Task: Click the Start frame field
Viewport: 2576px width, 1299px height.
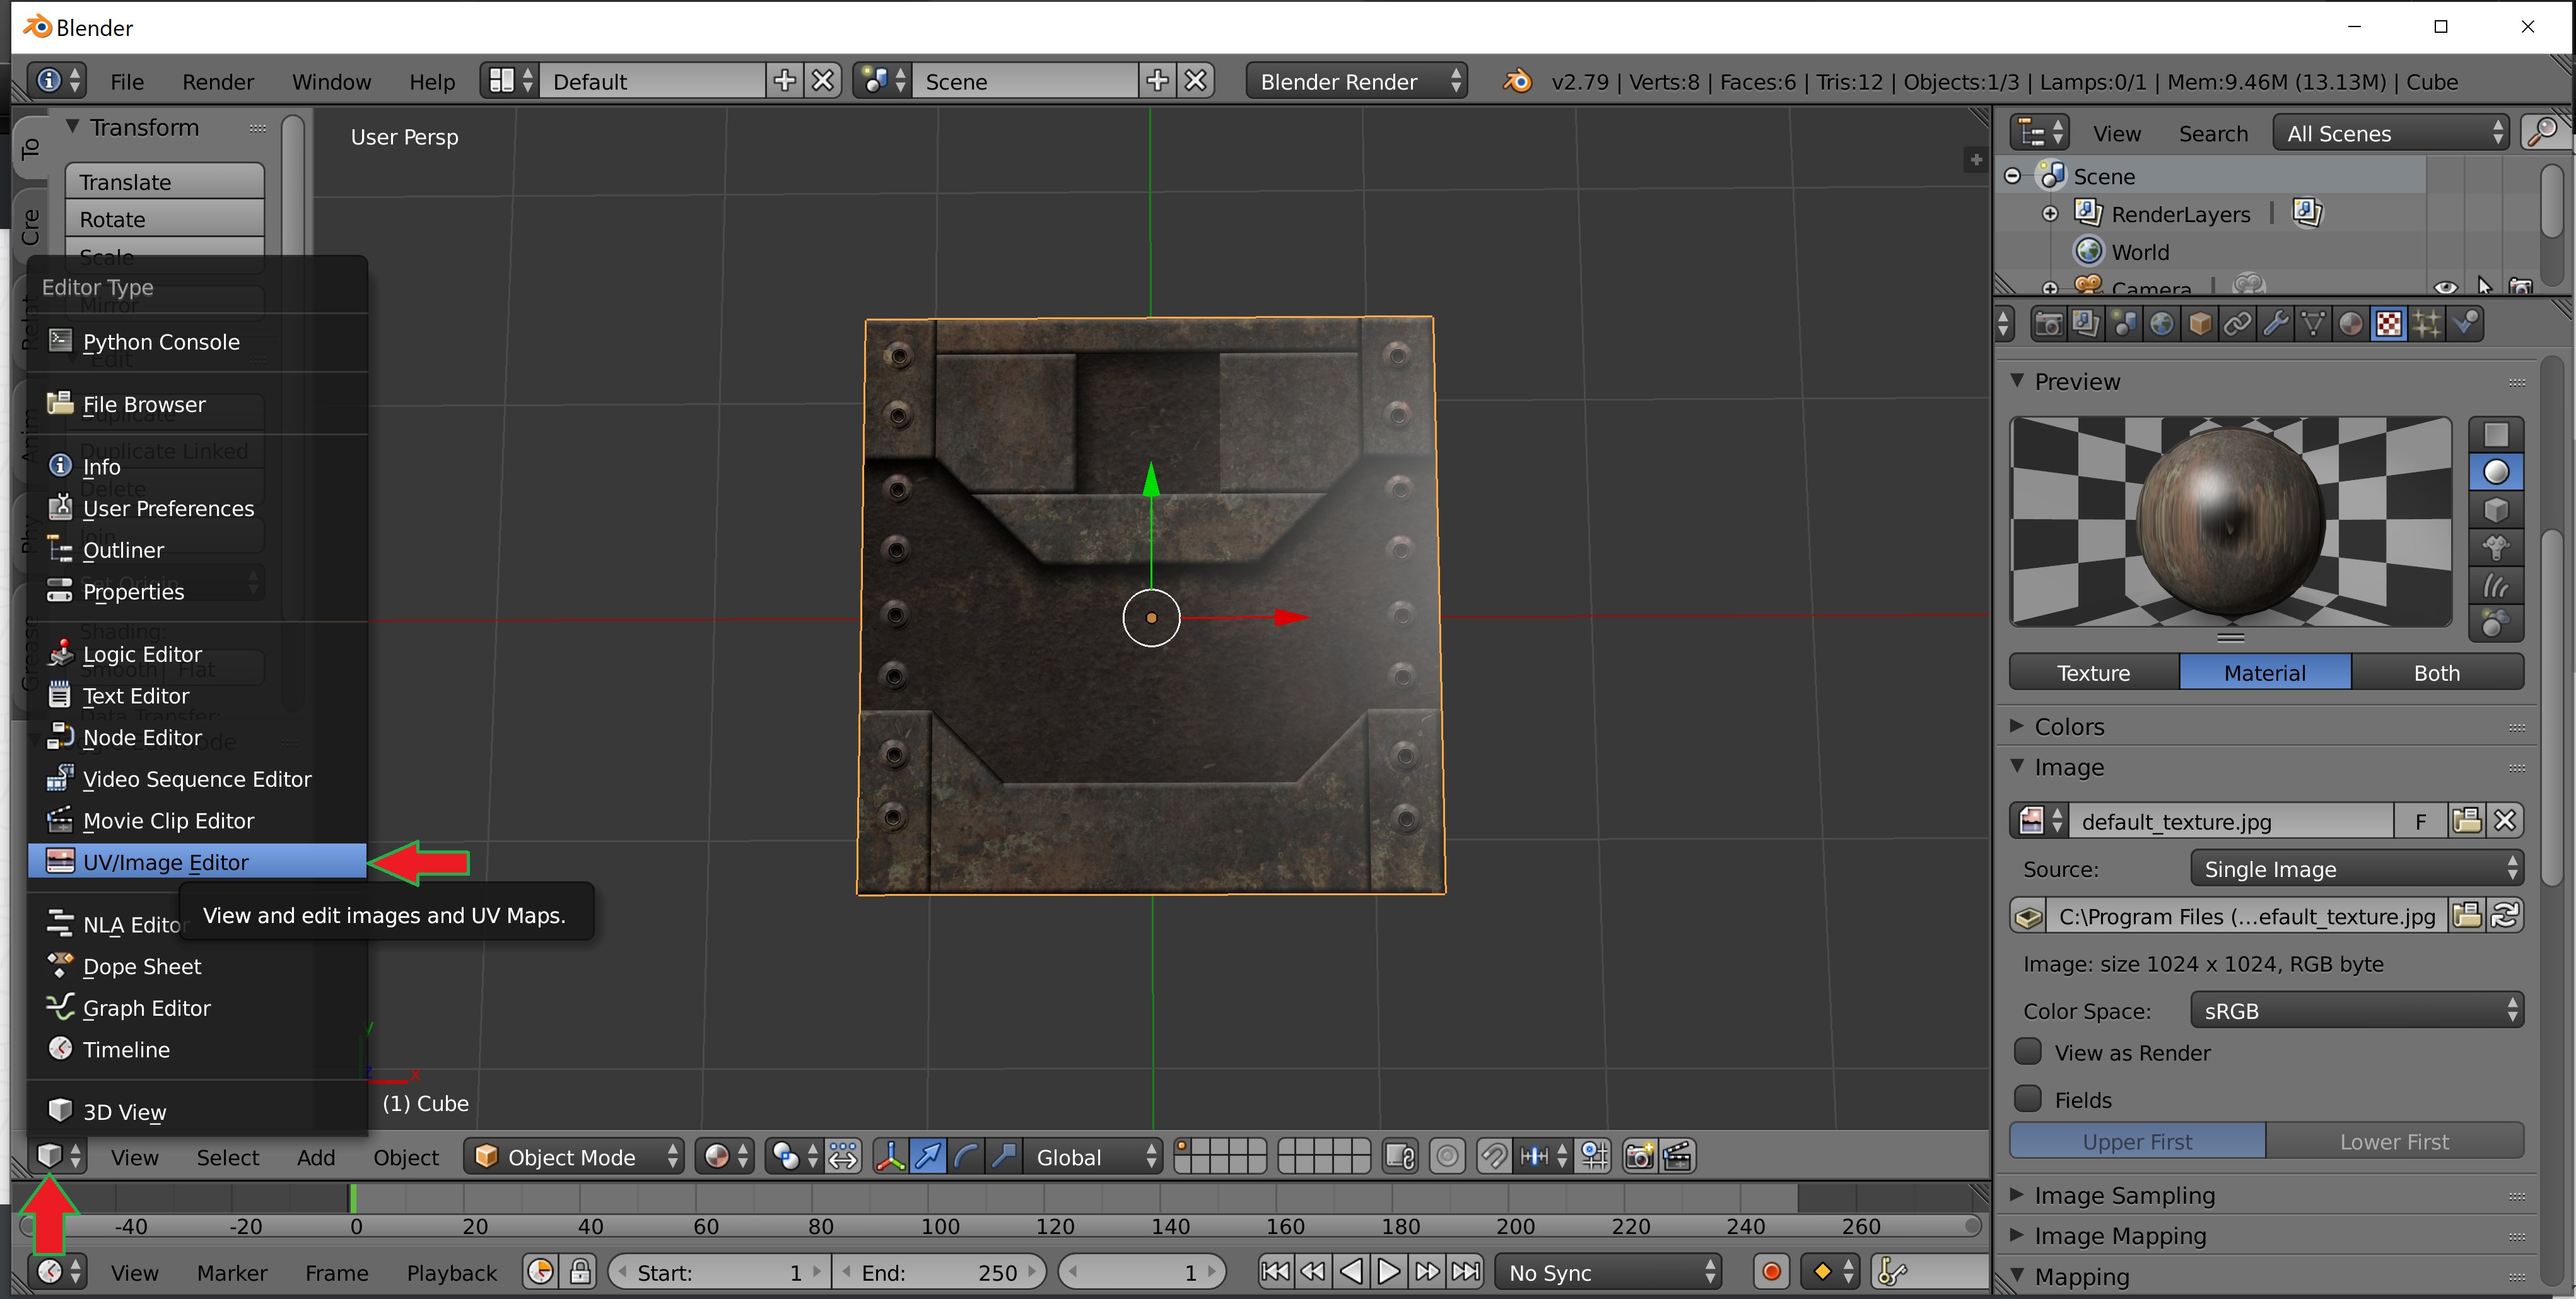Action: pyautogui.click(x=720, y=1272)
